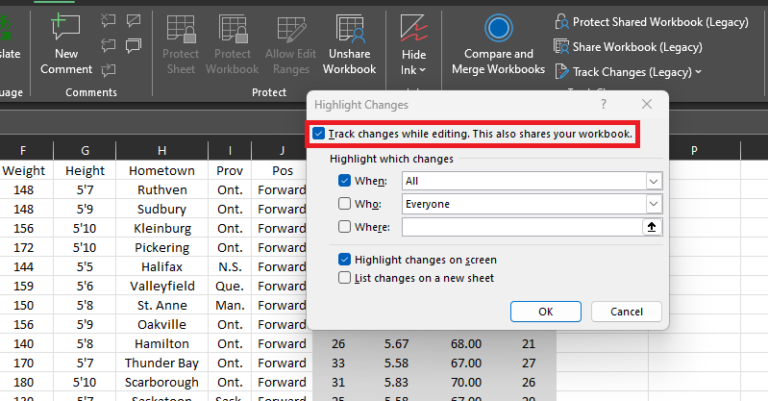Click the Hometown header cell

[162, 170]
